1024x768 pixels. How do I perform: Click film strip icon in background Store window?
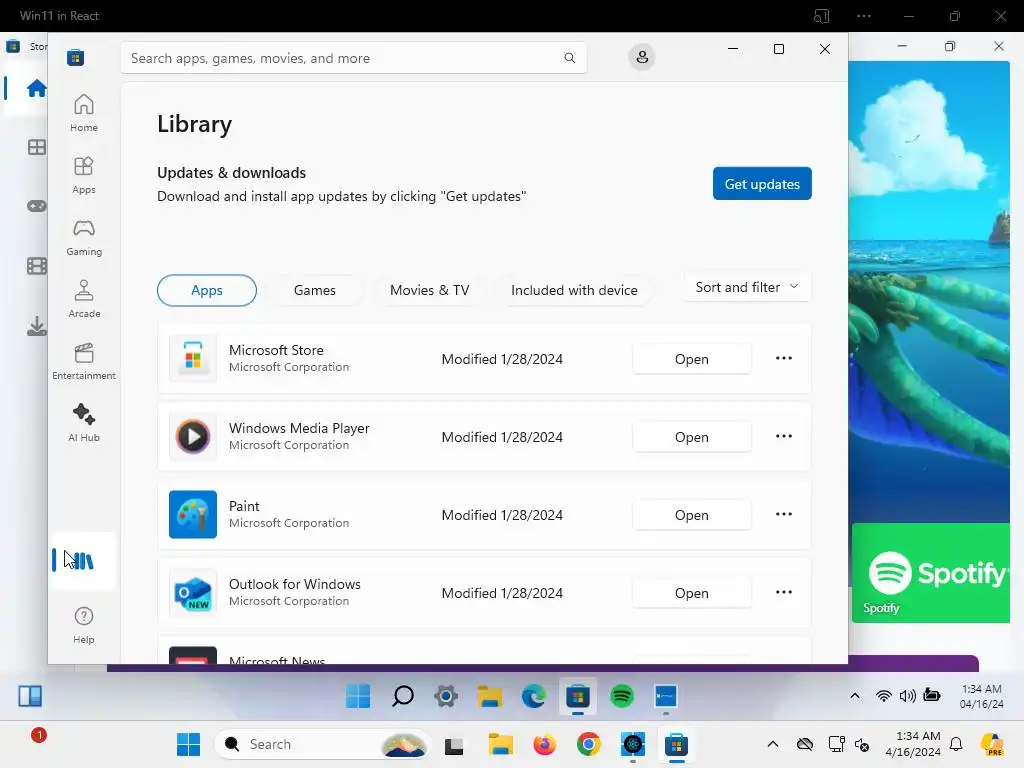point(37,266)
